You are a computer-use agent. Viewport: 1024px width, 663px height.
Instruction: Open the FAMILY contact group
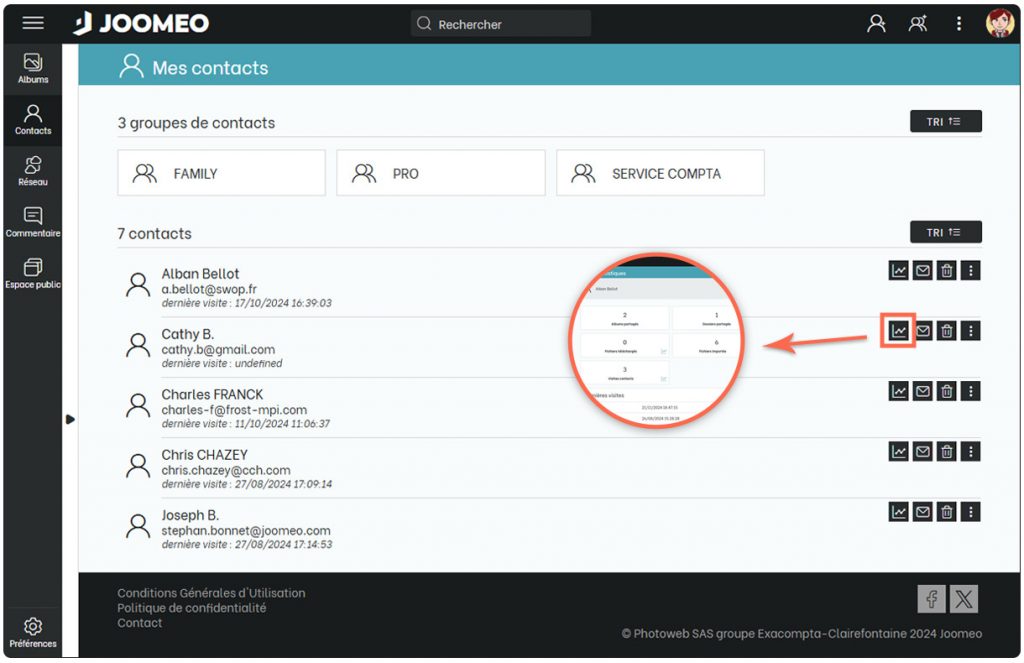pyautogui.click(x=221, y=173)
